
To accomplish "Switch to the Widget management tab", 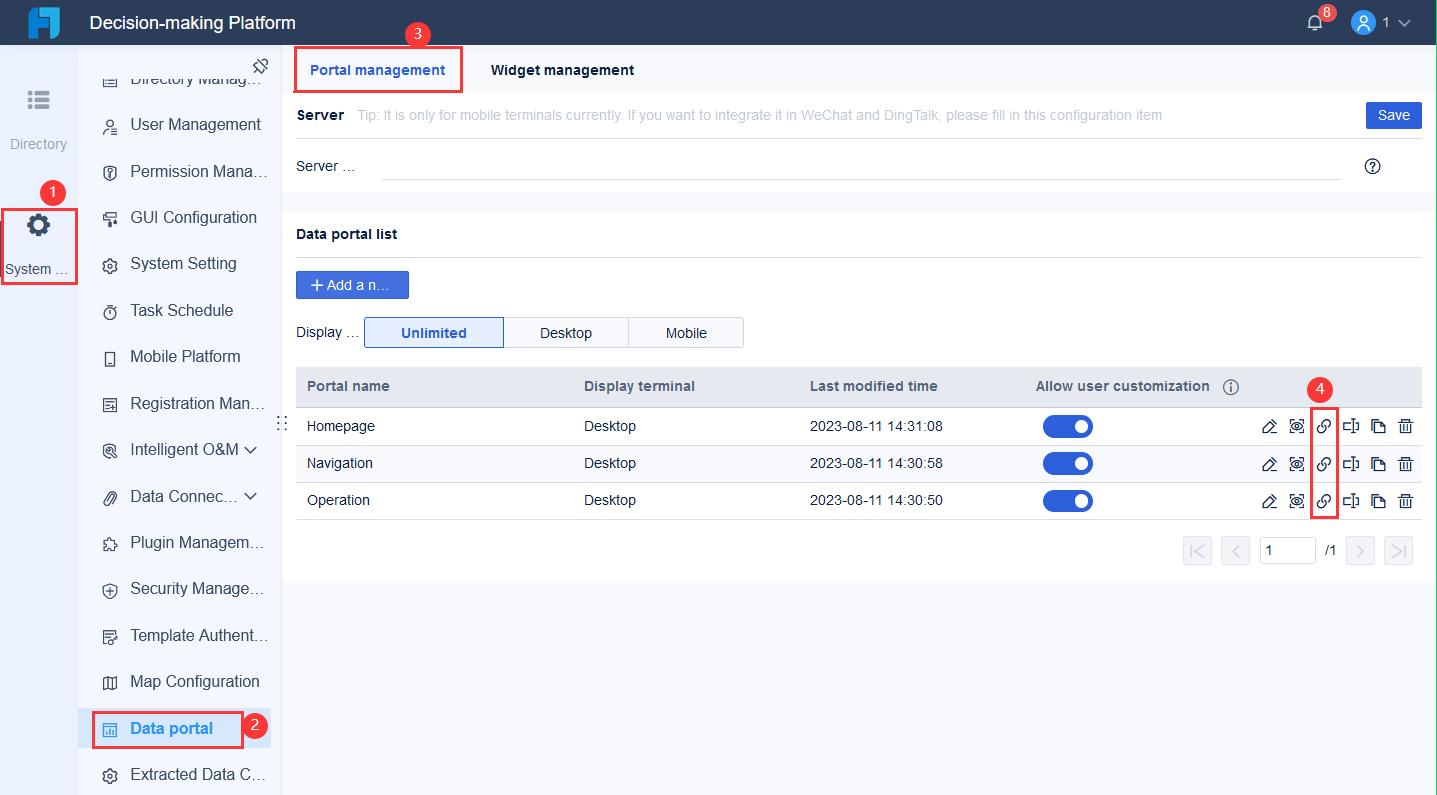I will pos(562,70).
